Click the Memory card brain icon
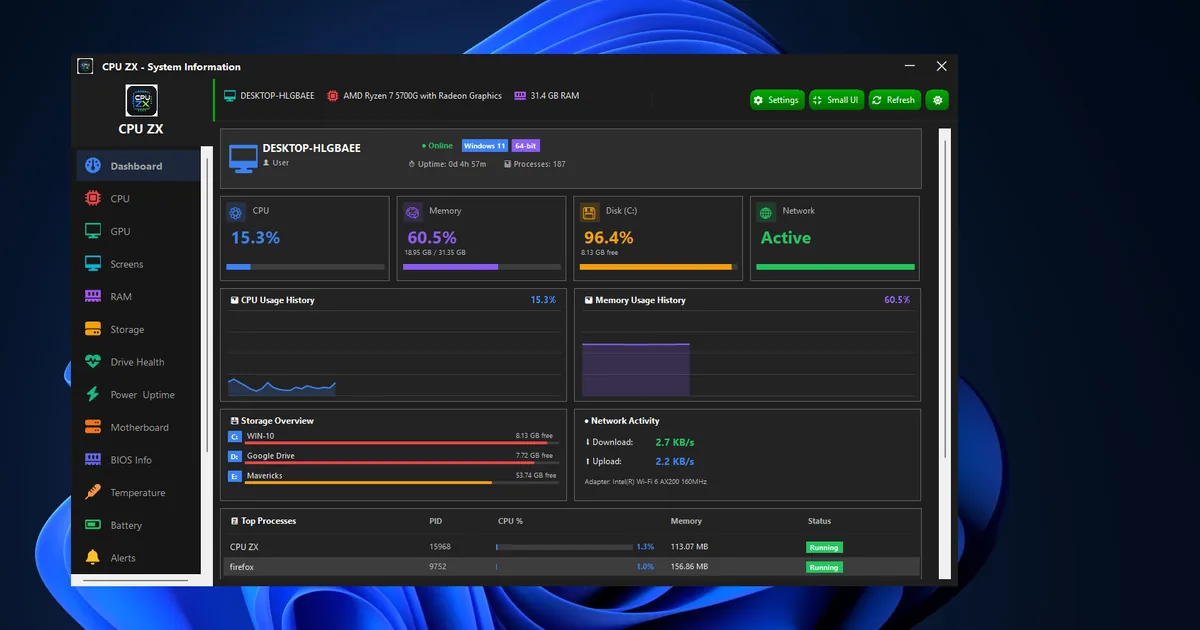Image resolution: width=1200 pixels, height=630 pixels. [413, 213]
